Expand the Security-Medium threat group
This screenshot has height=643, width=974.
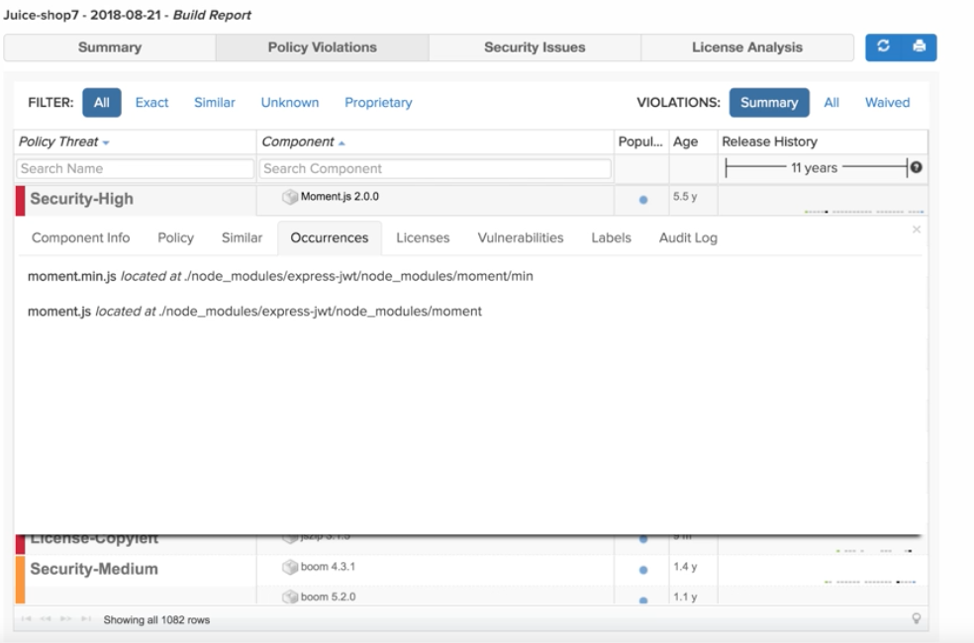[x=94, y=569]
